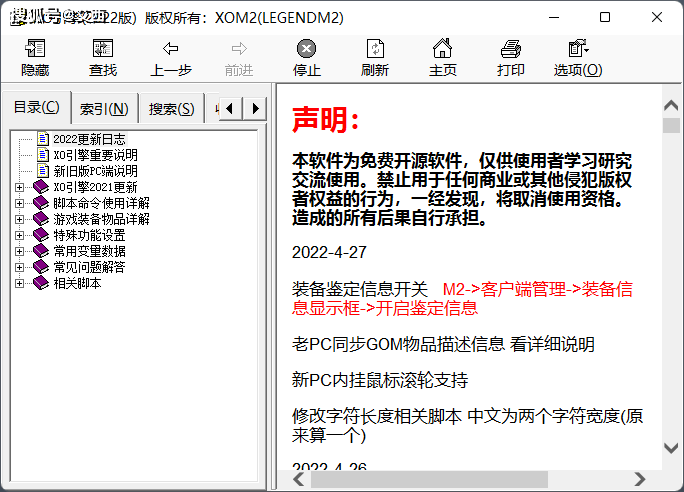Expand the 脚本命令使用详解 tree node
Image resolution: width=684 pixels, height=492 pixels.
(20, 203)
